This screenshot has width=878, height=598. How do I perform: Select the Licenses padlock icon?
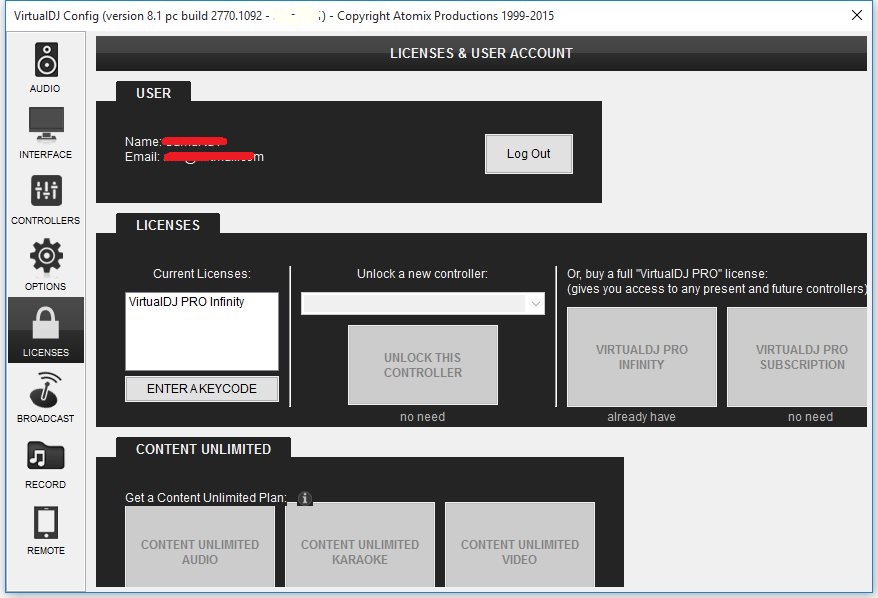(x=44, y=330)
